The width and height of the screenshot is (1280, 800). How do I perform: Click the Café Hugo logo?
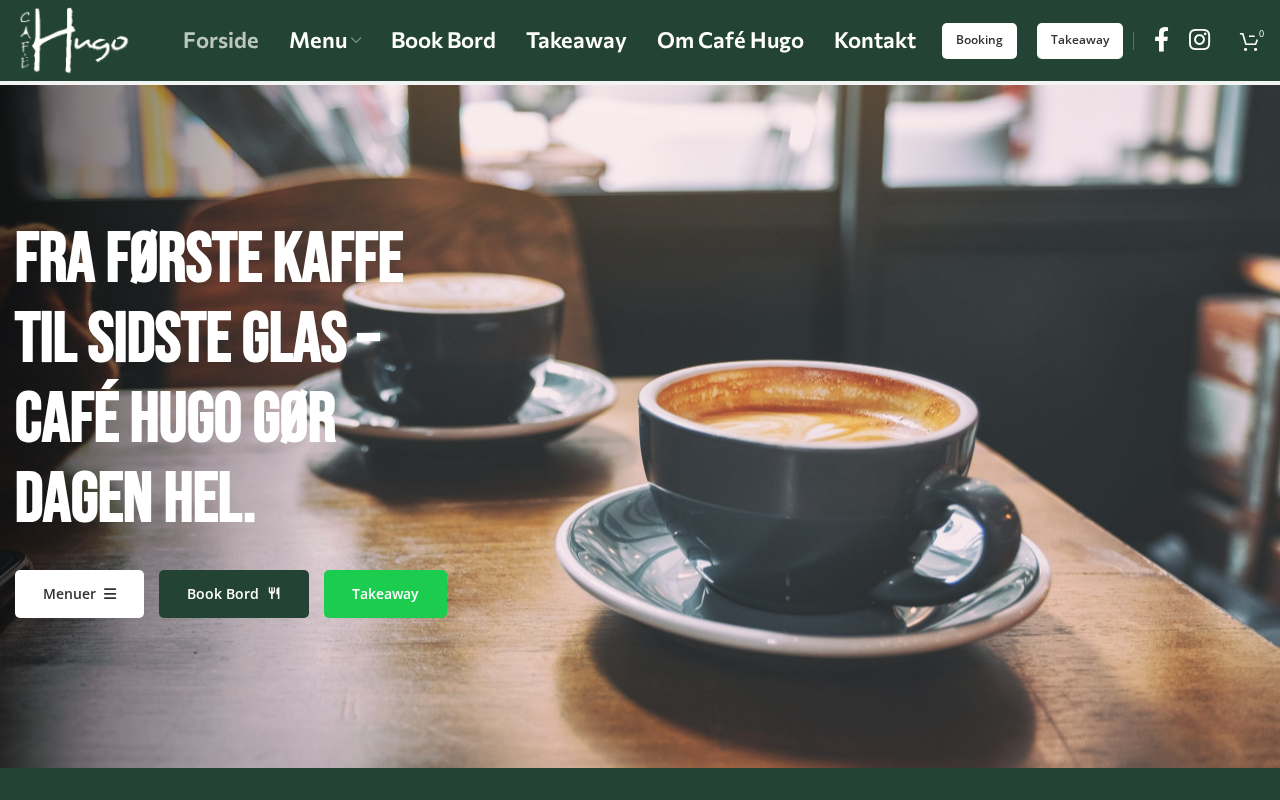click(x=74, y=40)
